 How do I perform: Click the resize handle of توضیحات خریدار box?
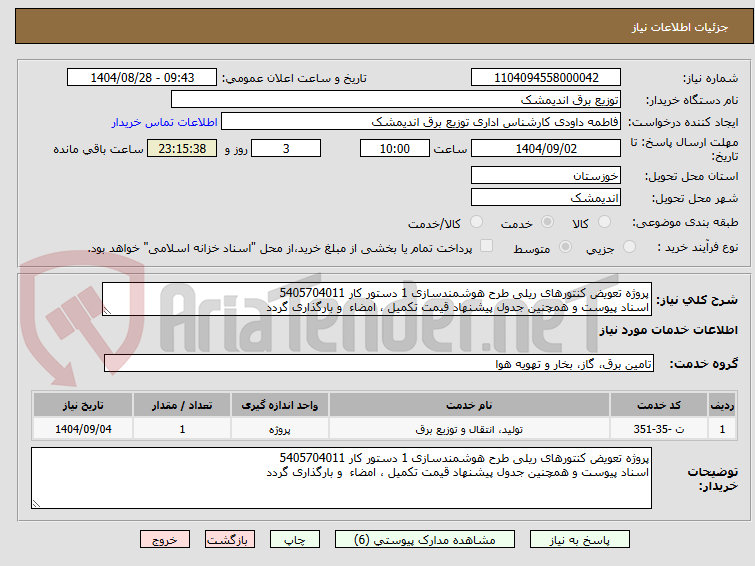tap(36, 503)
